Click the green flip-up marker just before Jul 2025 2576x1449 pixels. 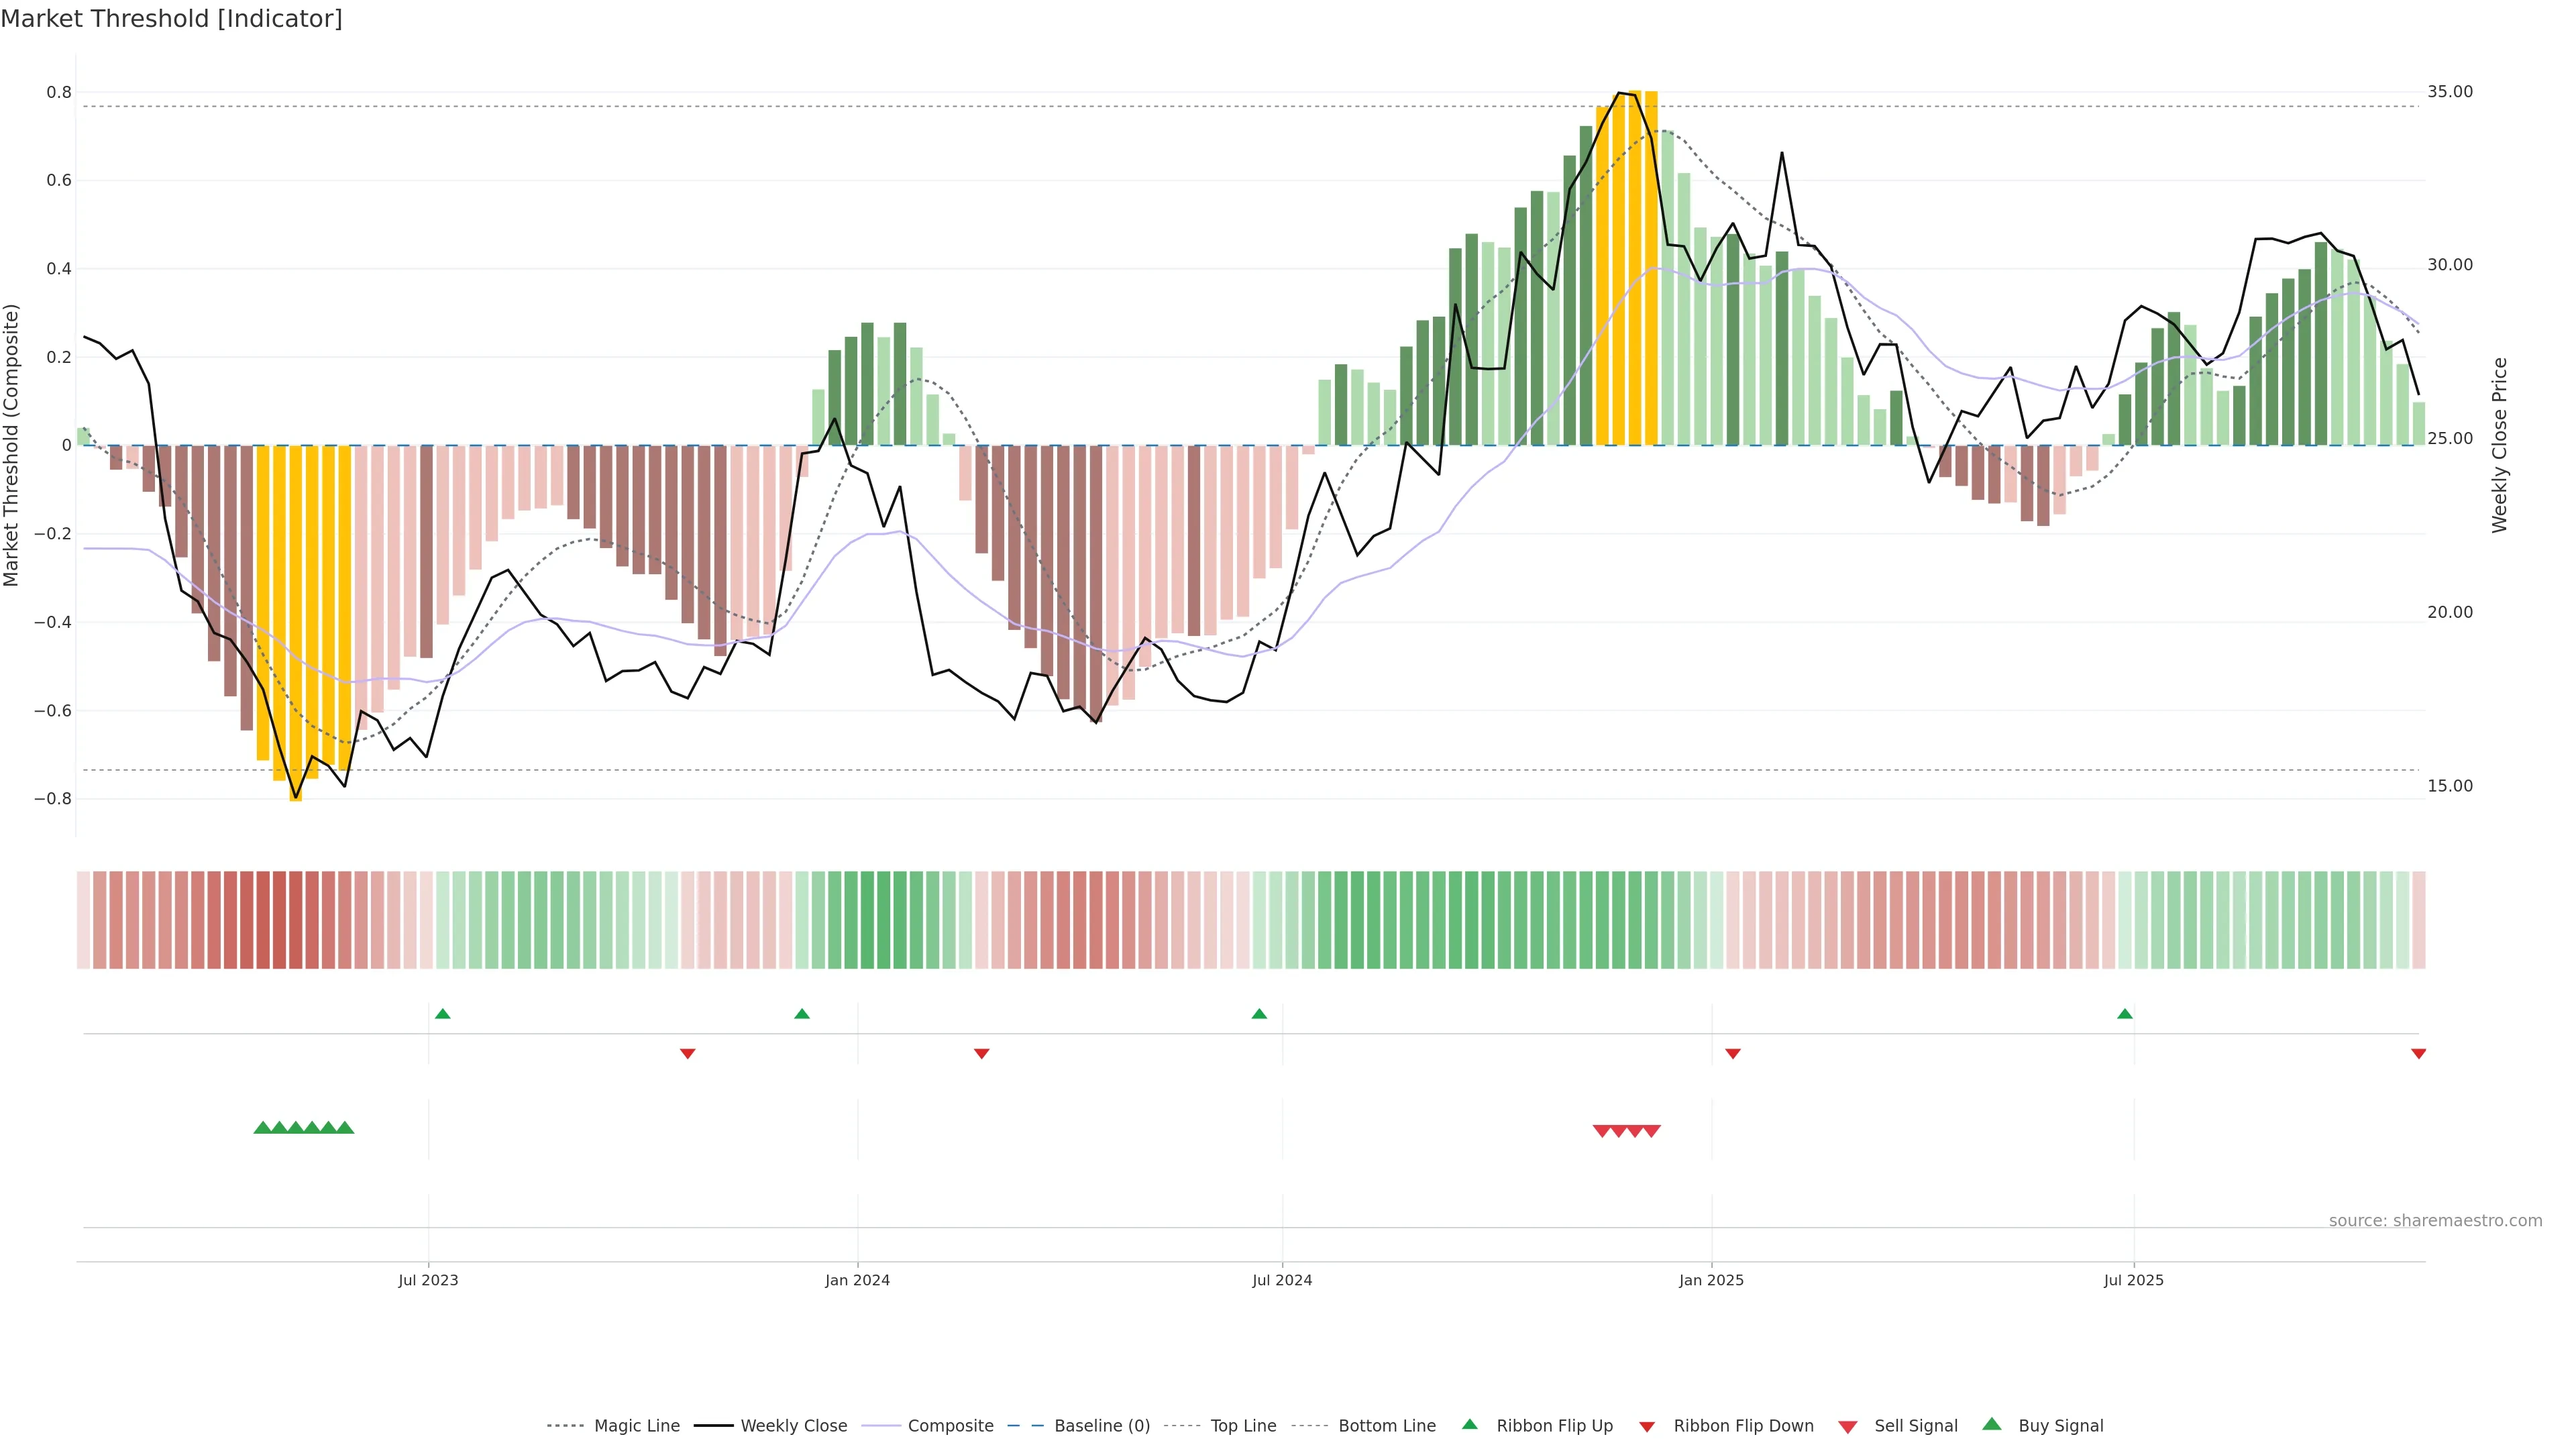pyautogui.click(x=2125, y=1014)
